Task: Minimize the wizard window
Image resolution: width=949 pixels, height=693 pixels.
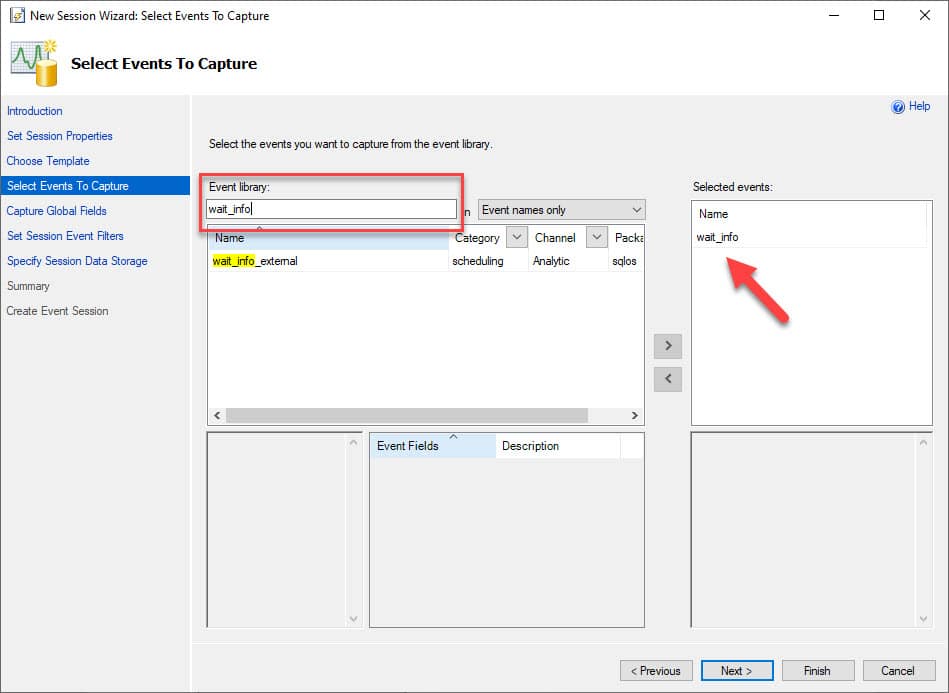Action: (834, 15)
